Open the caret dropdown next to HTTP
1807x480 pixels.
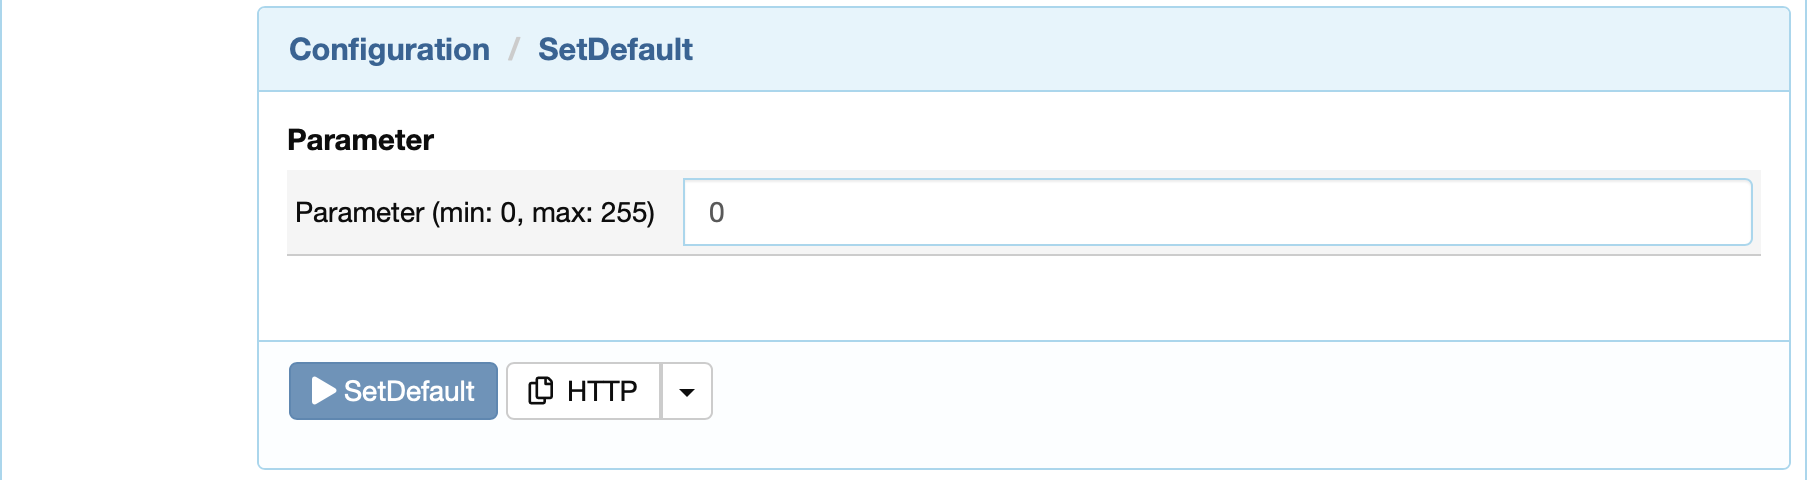(x=687, y=391)
